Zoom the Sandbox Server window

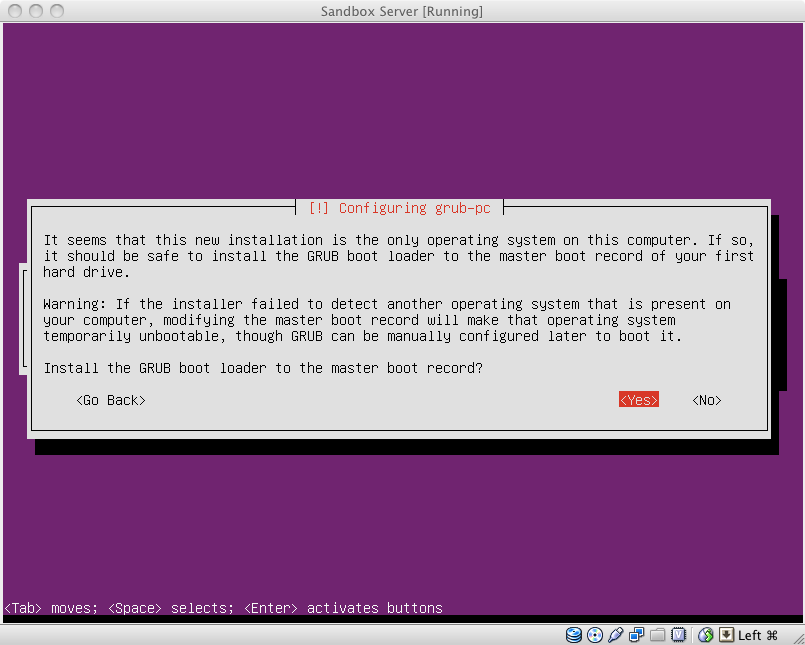pos(57,11)
